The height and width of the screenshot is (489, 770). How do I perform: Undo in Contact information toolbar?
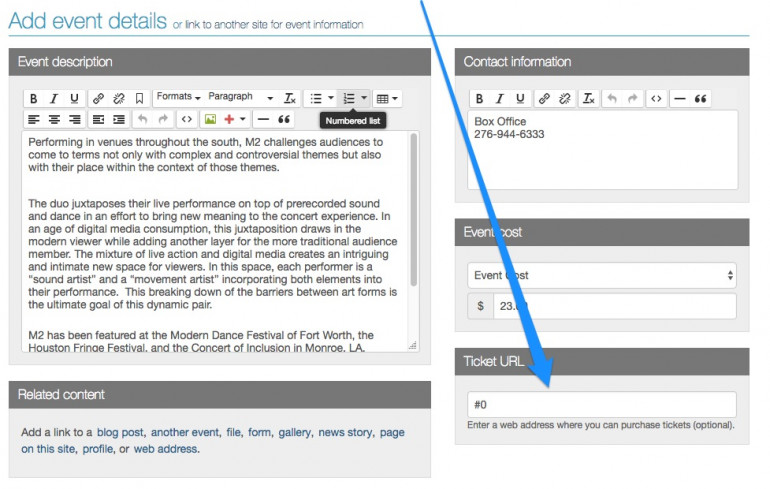pyautogui.click(x=612, y=99)
